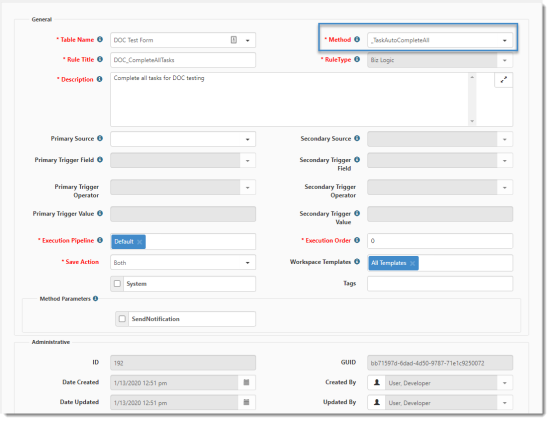Click the Rule Title input field
Image resolution: width=550 pixels, height=421 pixels.
pyautogui.click(x=183, y=60)
